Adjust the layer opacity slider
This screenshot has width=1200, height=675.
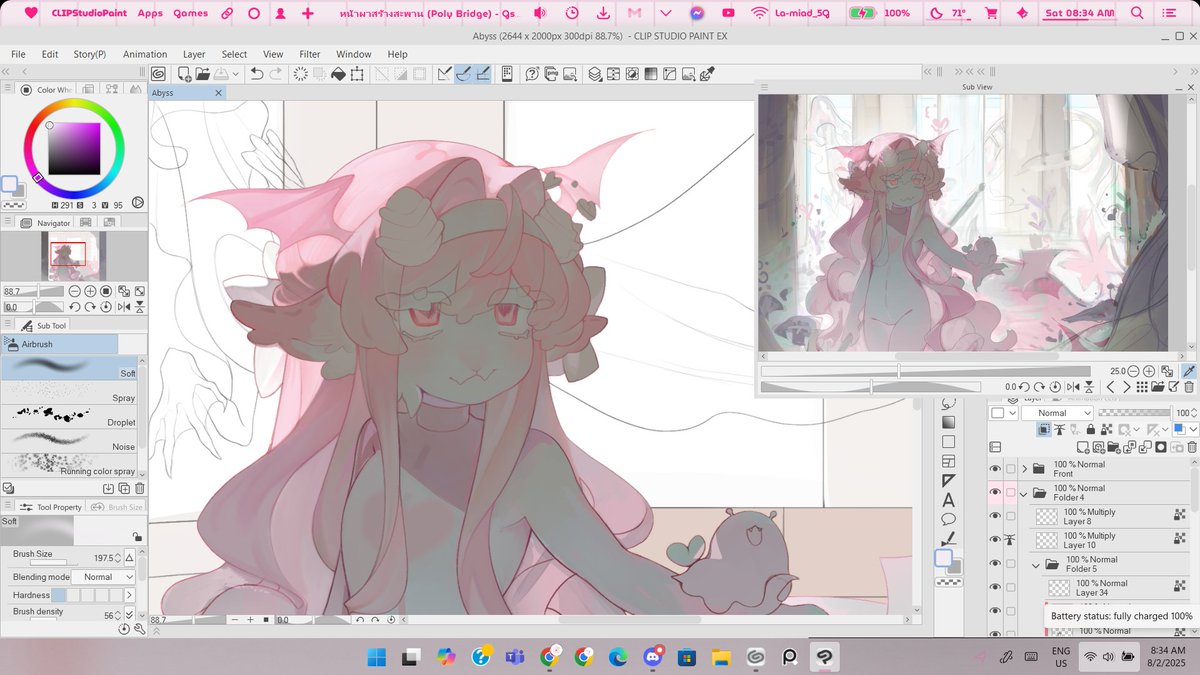coord(1134,412)
